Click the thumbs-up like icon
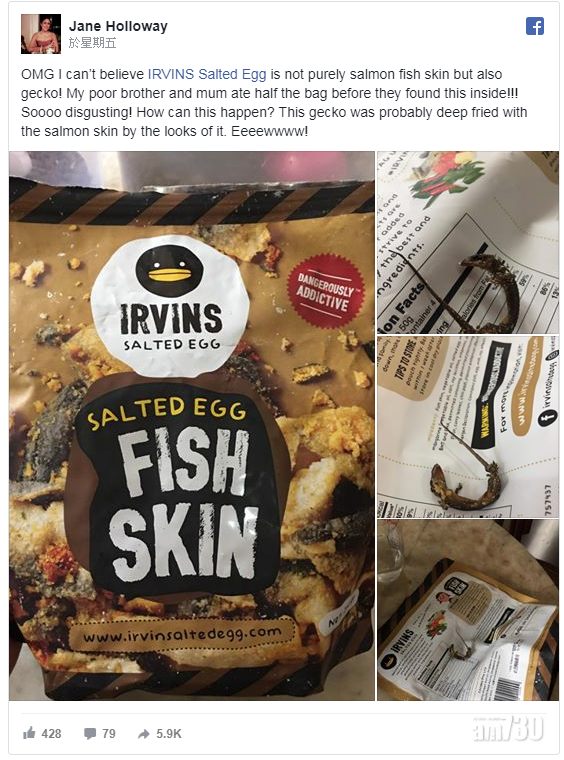 coord(29,733)
